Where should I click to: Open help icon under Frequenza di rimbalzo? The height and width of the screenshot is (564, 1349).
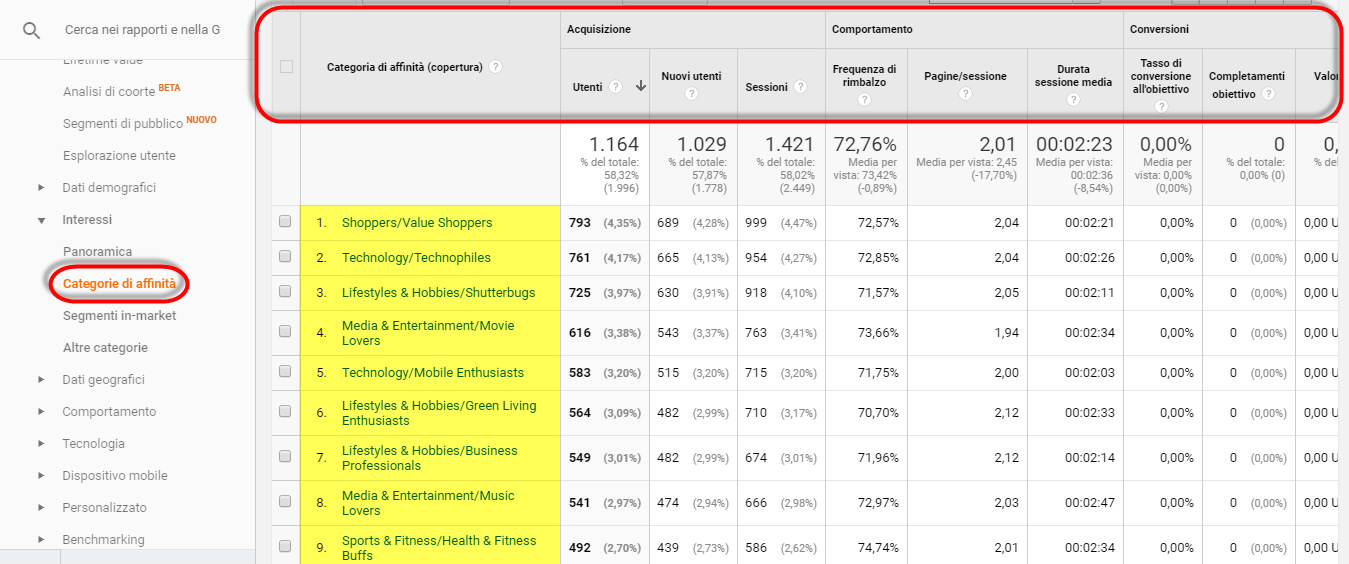pos(864,100)
